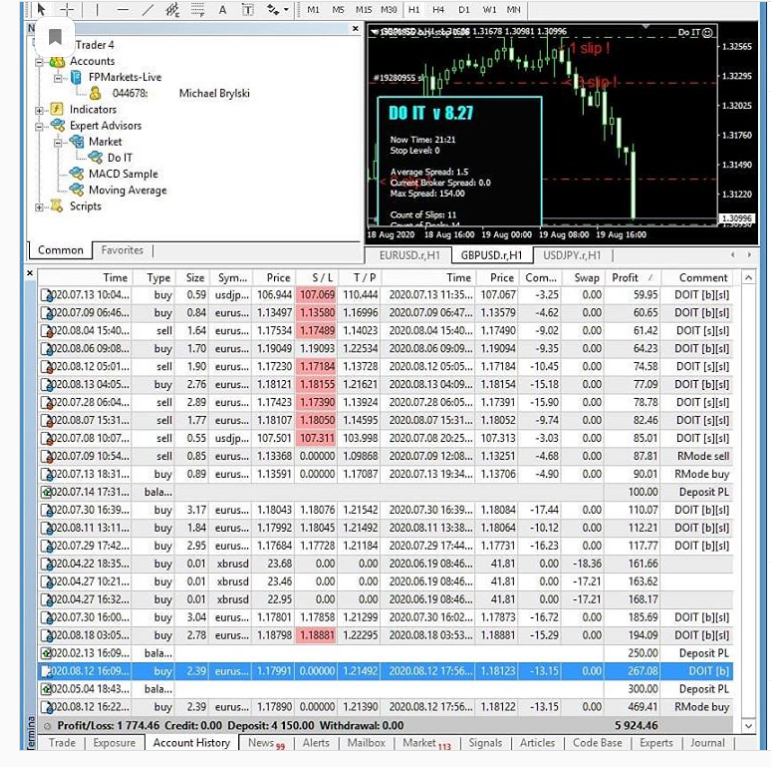Image resolution: width=771 pixels, height=767 pixels.
Task: Select the Horizontal Line drawing tool
Action: tap(123, 9)
